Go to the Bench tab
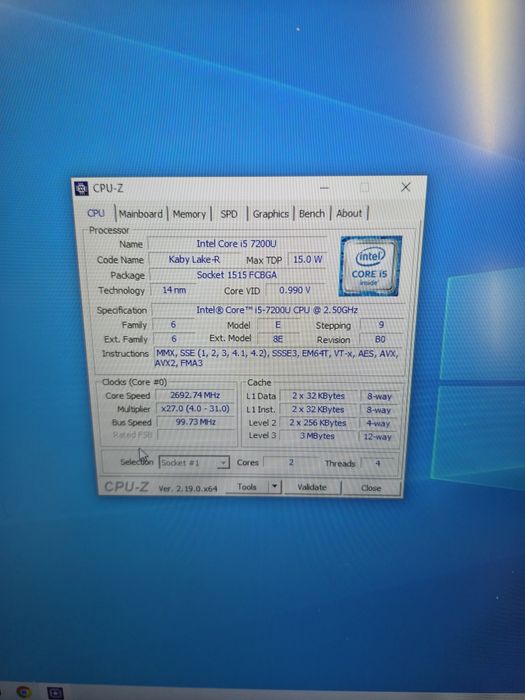The width and height of the screenshot is (525, 700). 312,213
